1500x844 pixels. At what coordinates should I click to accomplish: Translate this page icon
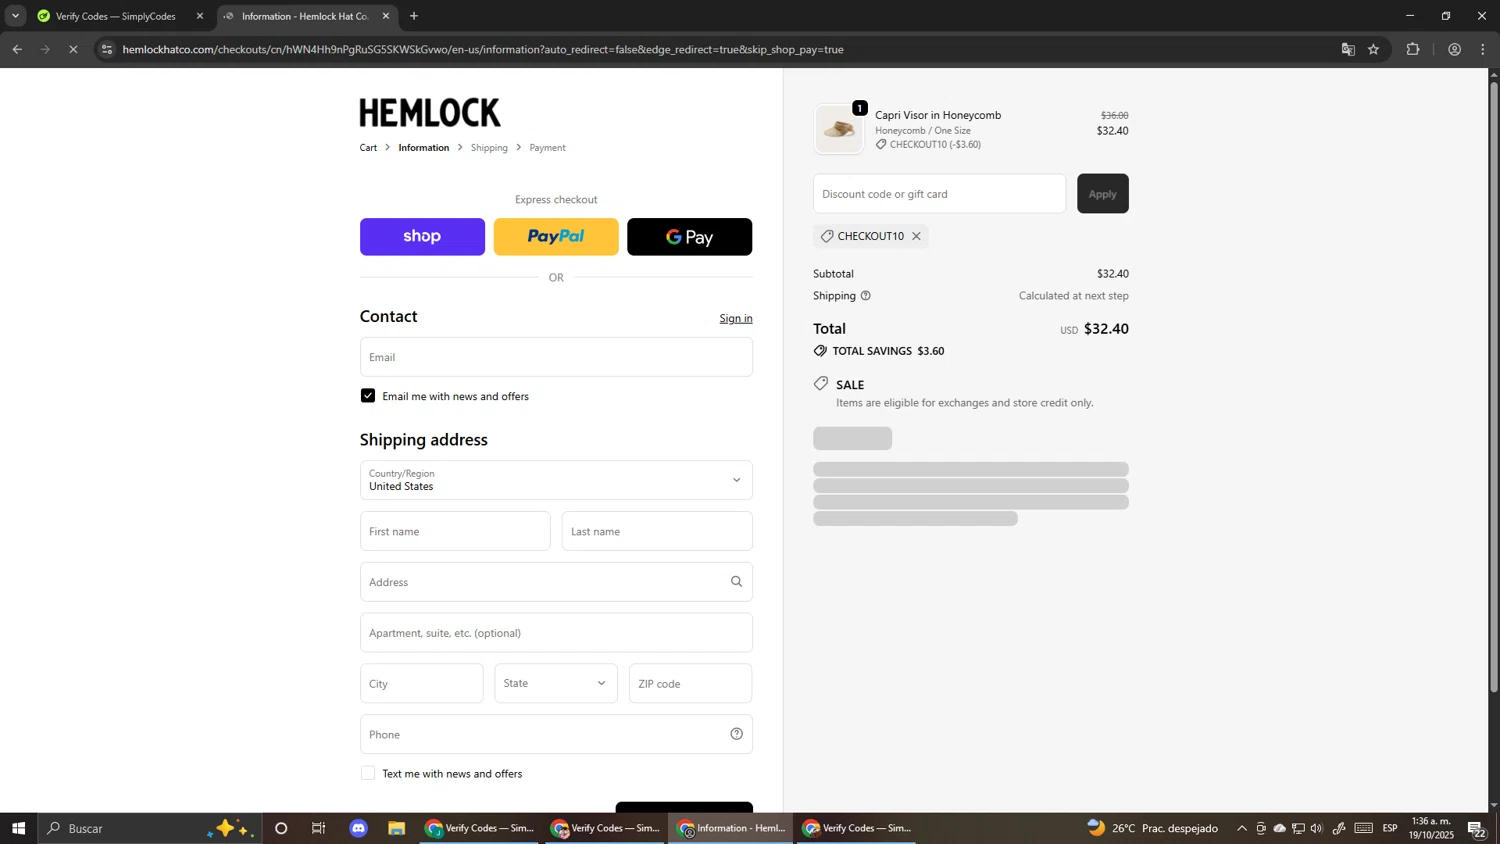[1348, 49]
